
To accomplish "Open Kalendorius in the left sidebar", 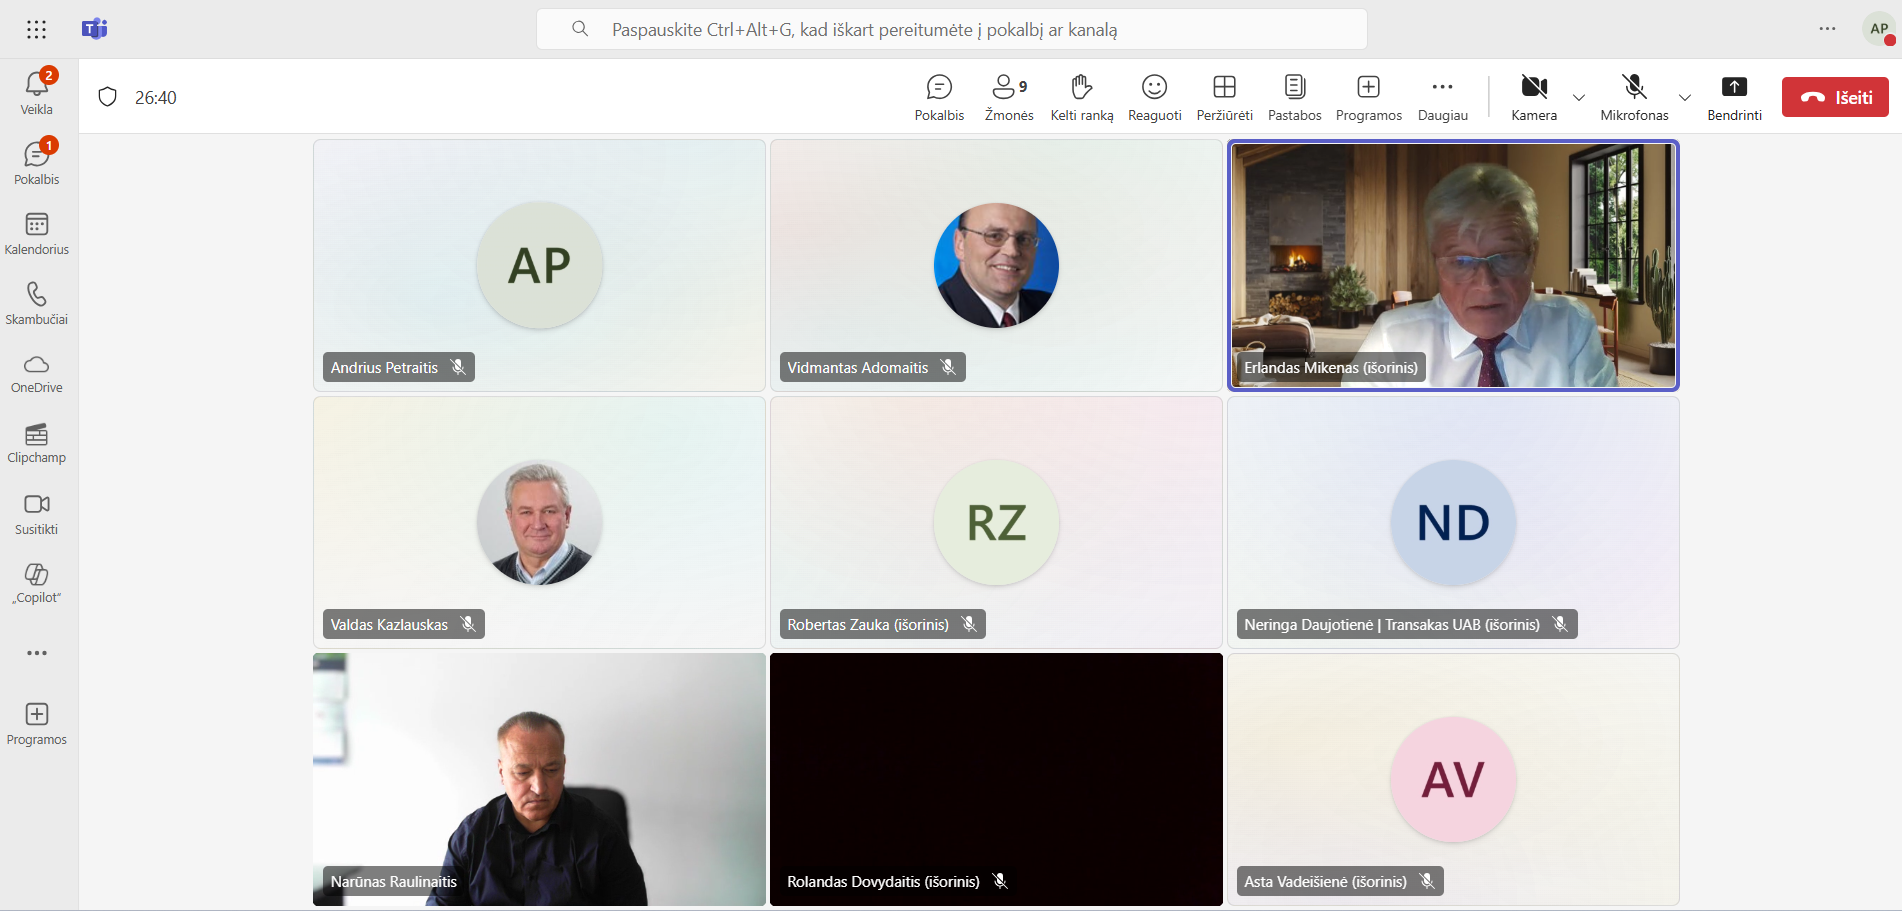I will 37,233.
